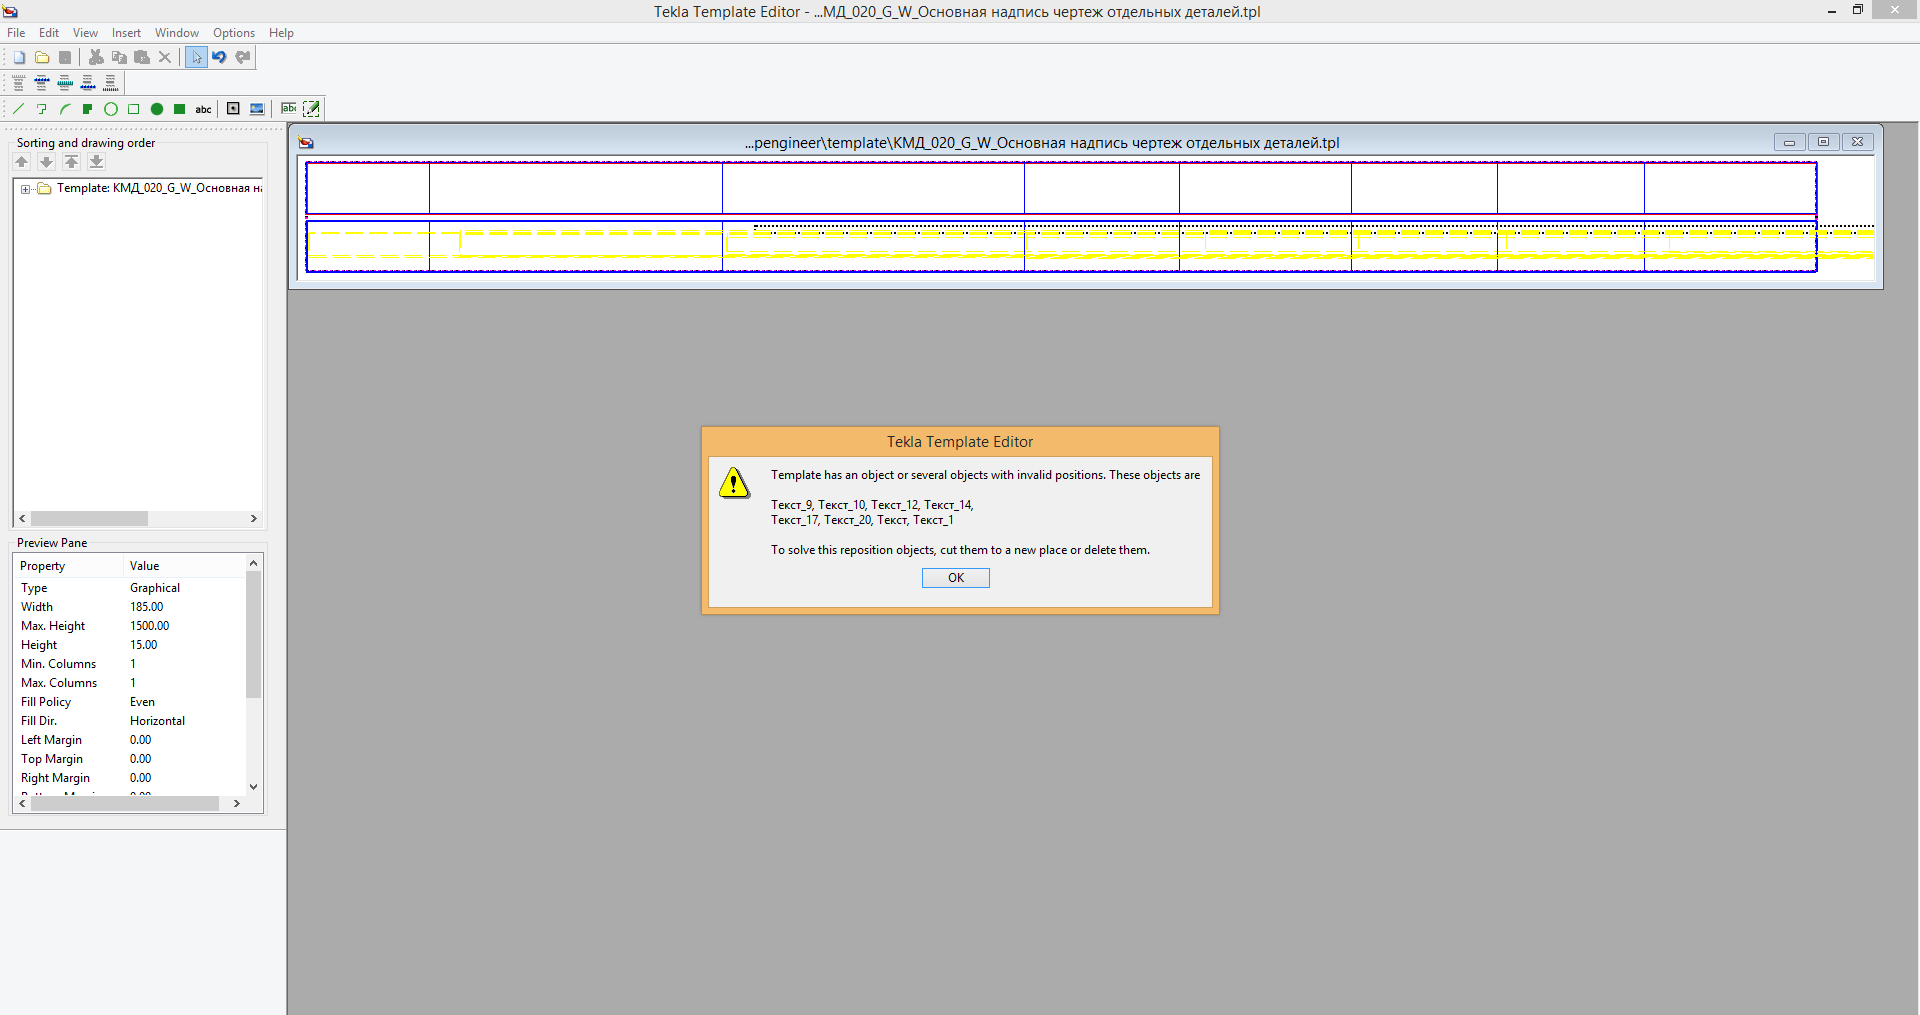The width and height of the screenshot is (1920, 1015).
Task: Select the Polyline drawing tool
Action: 42,109
